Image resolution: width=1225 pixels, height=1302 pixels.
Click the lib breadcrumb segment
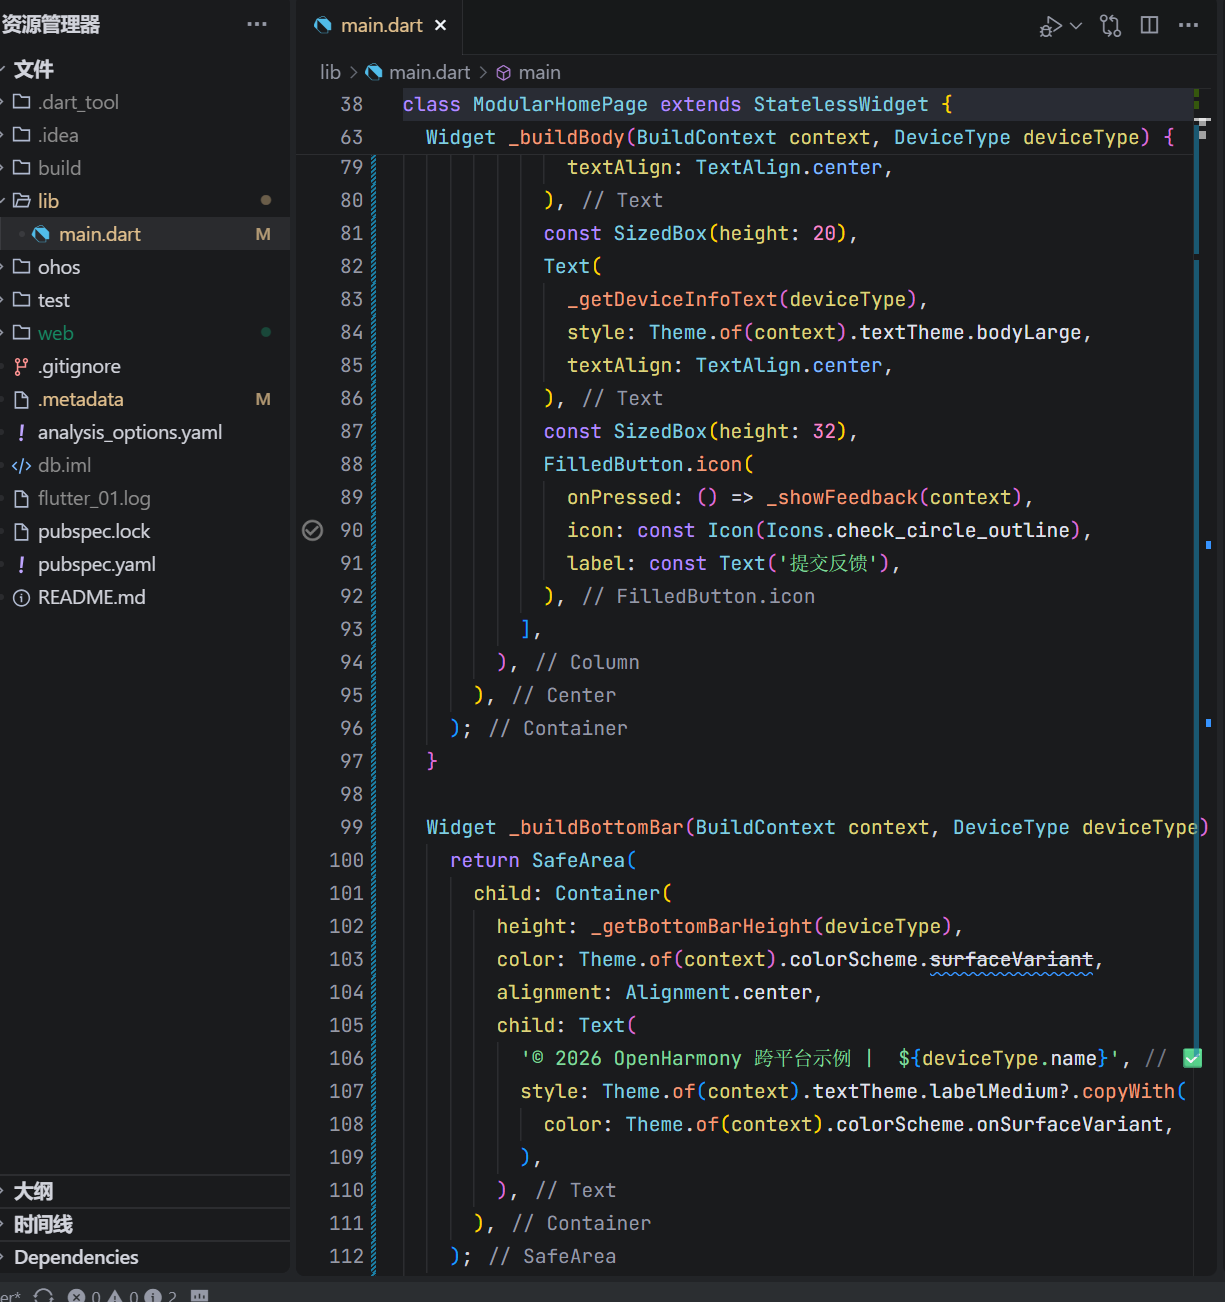(x=330, y=72)
